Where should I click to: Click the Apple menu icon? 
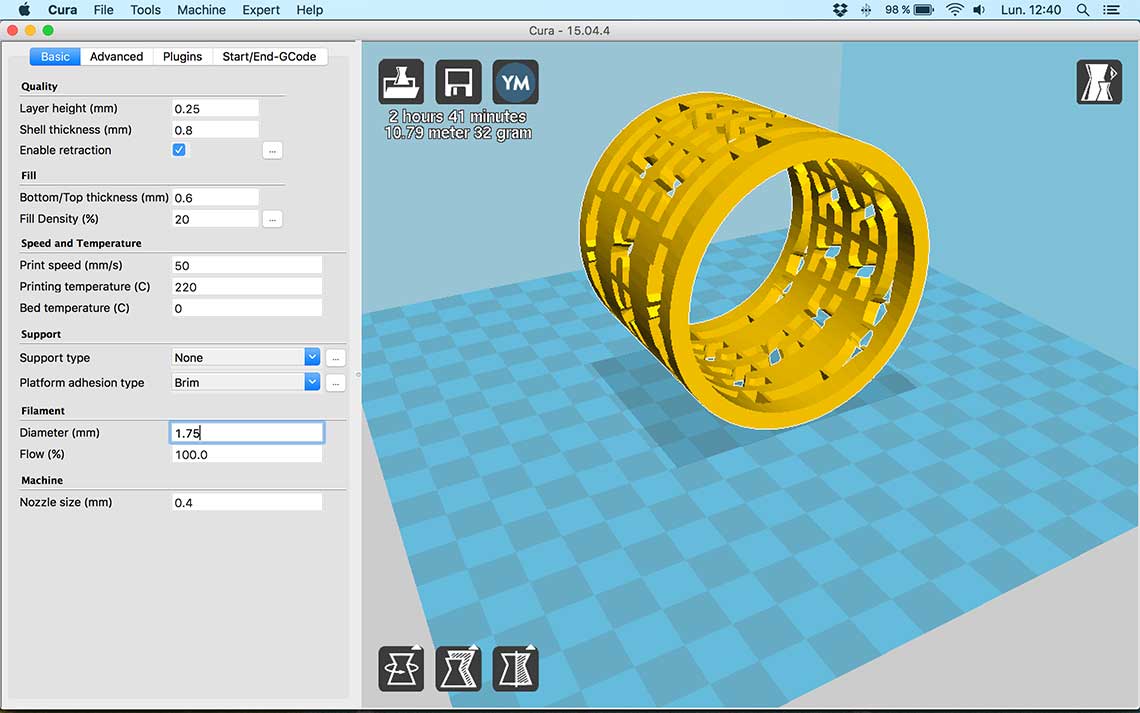[24, 9]
